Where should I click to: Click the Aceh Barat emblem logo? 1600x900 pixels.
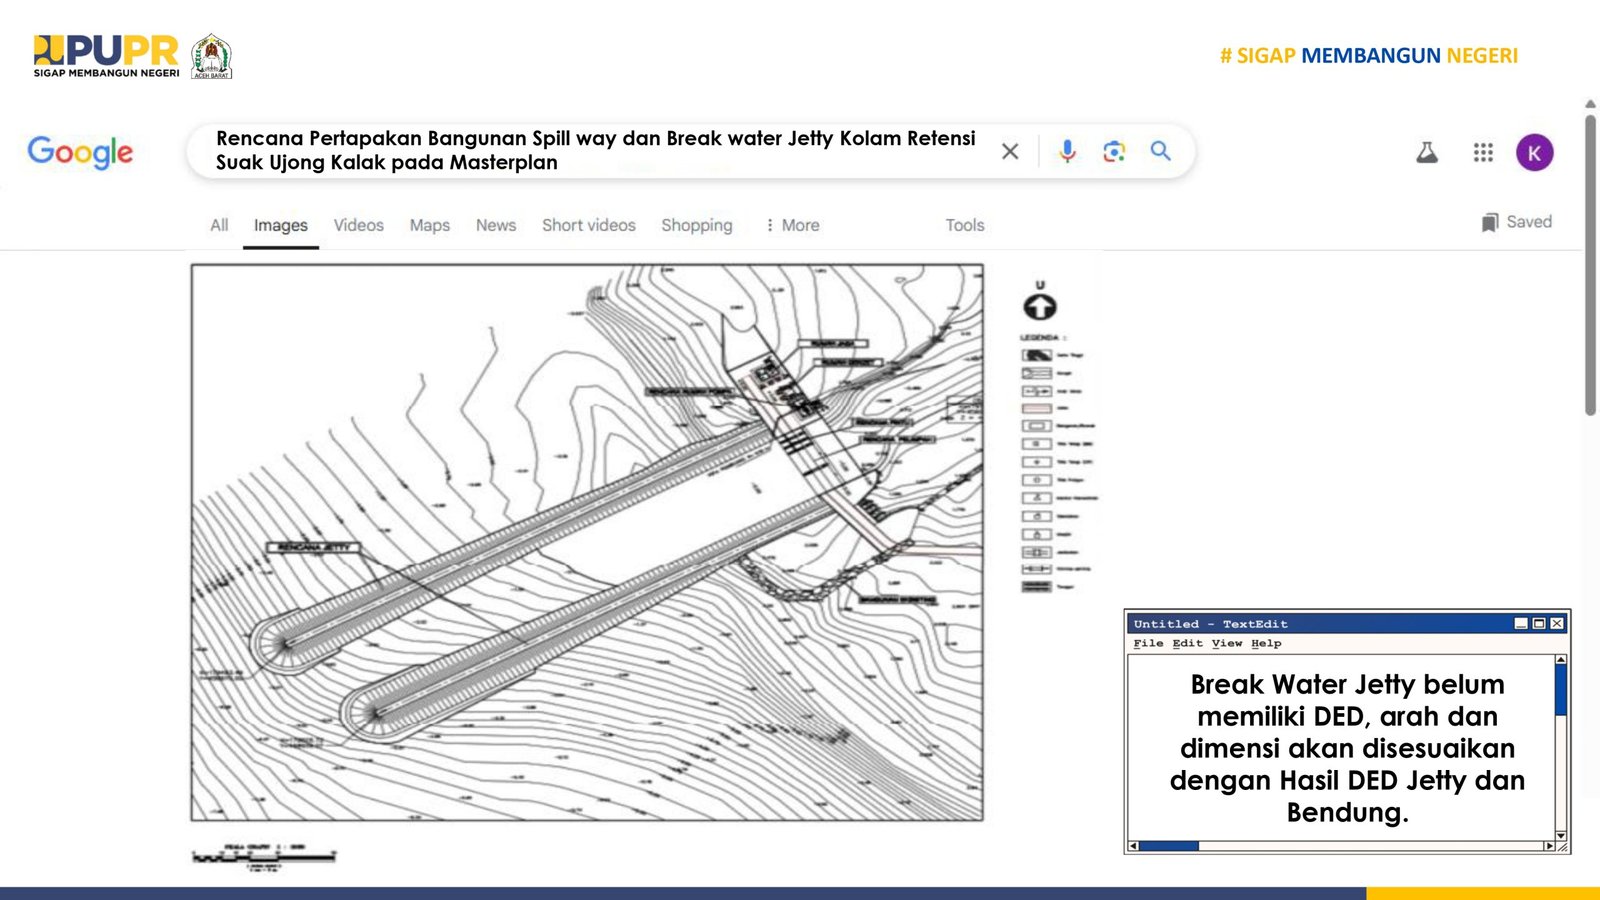211,56
